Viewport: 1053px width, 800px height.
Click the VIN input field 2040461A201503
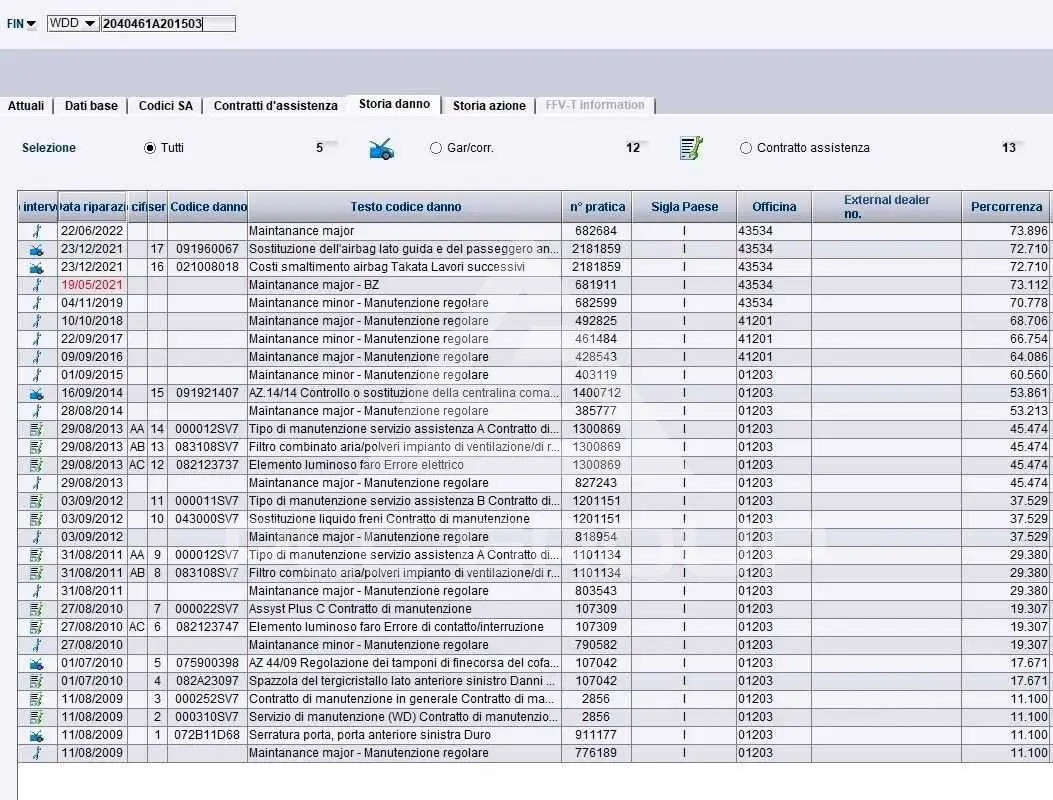[168, 24]
